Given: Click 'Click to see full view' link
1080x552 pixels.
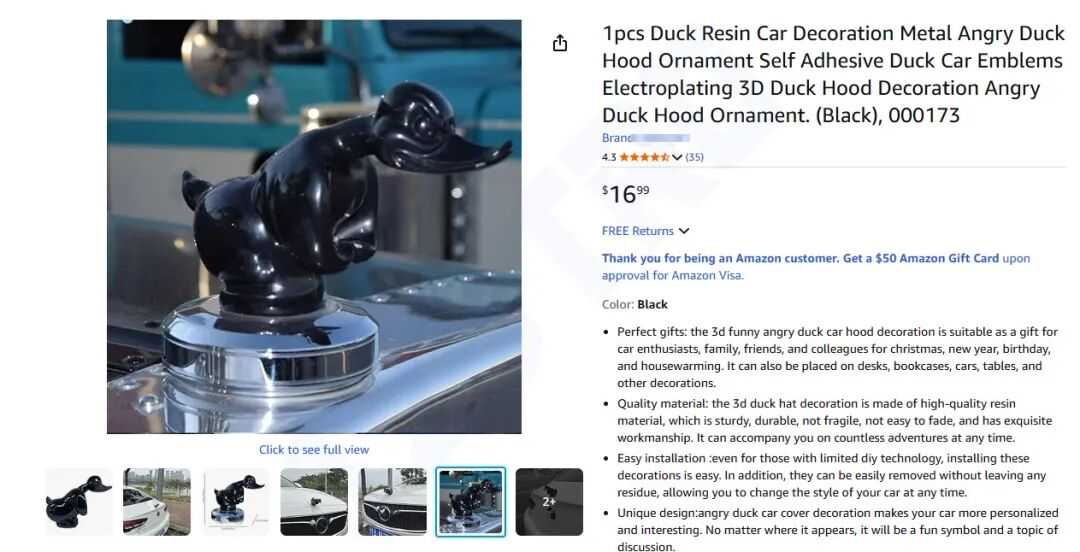Looking at the screenshot, I should tap(314, 449).
